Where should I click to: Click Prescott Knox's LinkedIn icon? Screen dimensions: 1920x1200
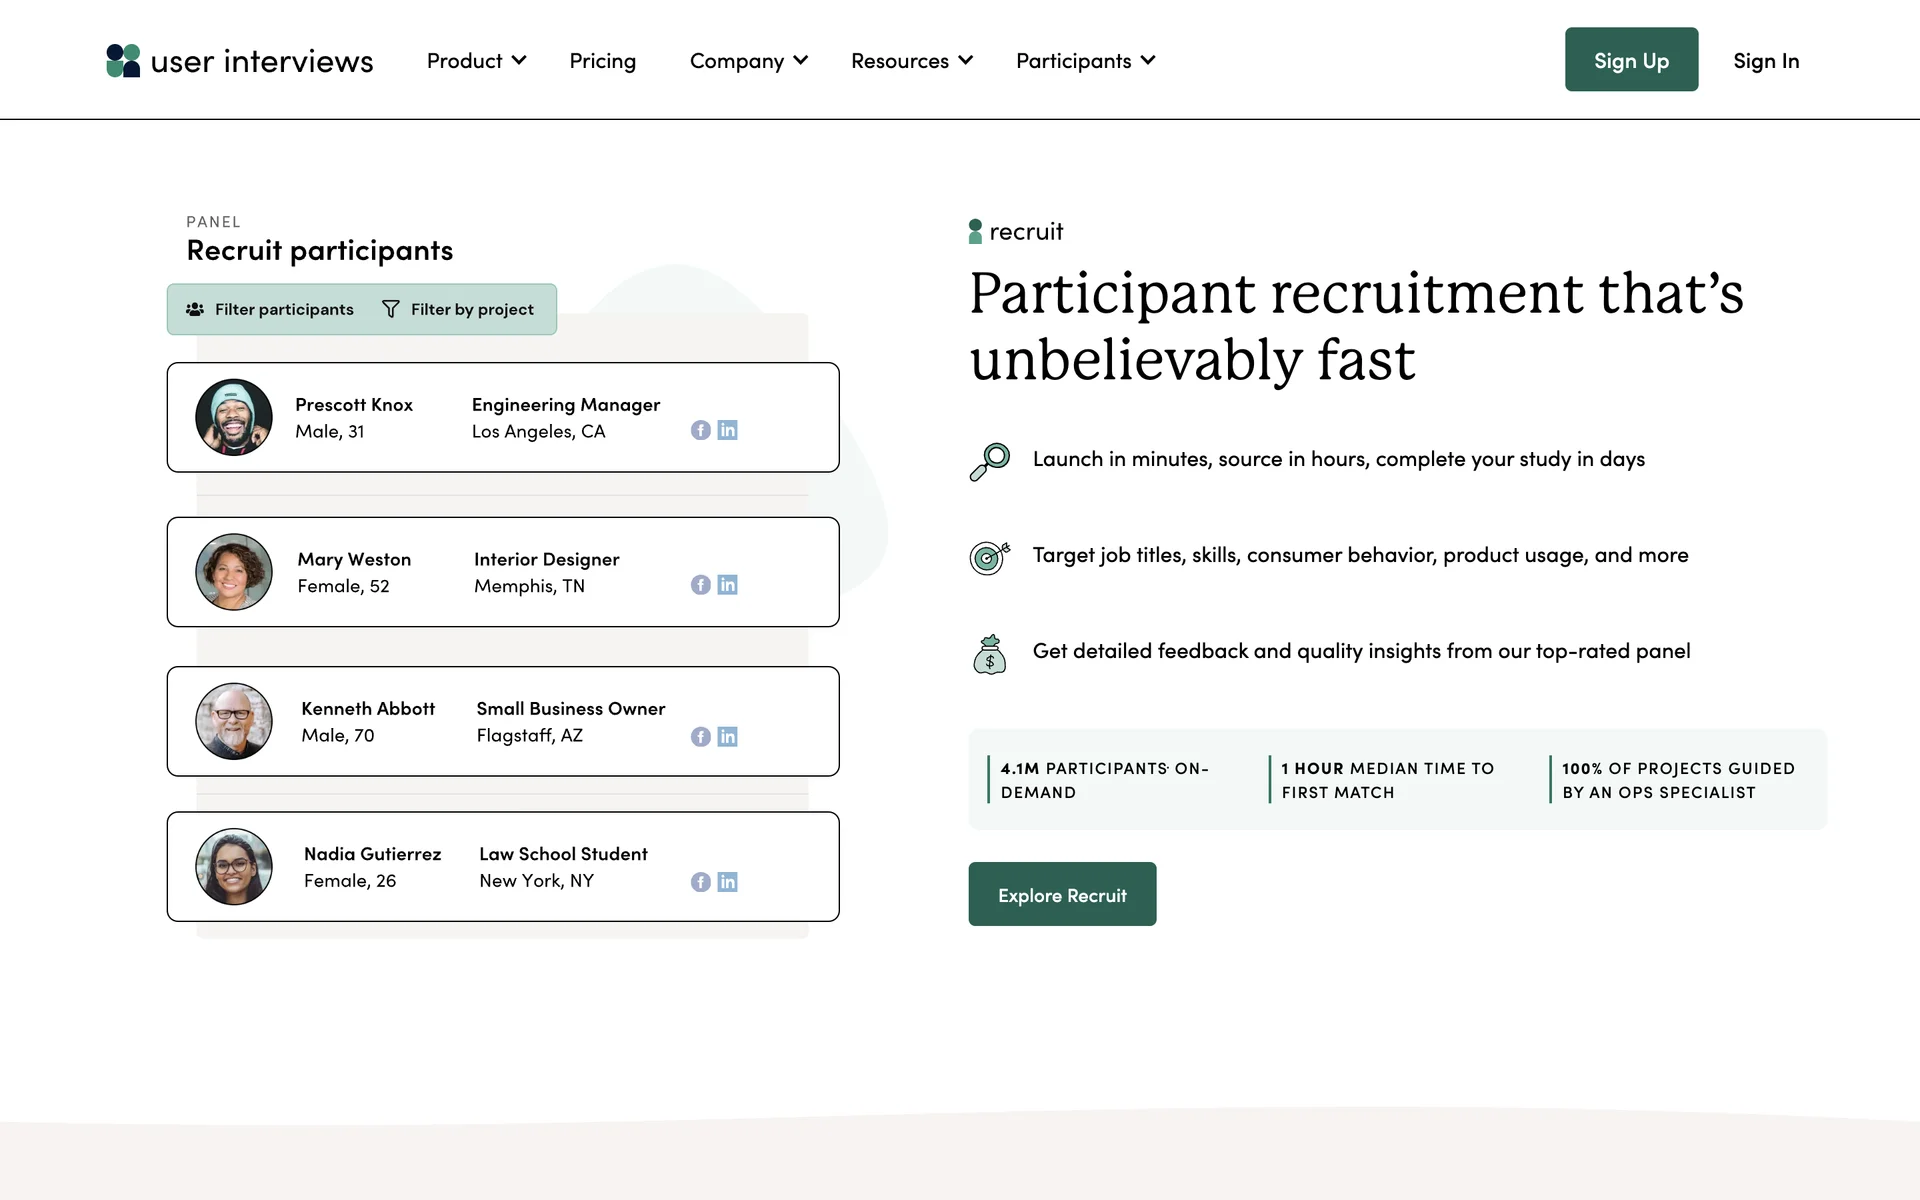pos(727,430)
